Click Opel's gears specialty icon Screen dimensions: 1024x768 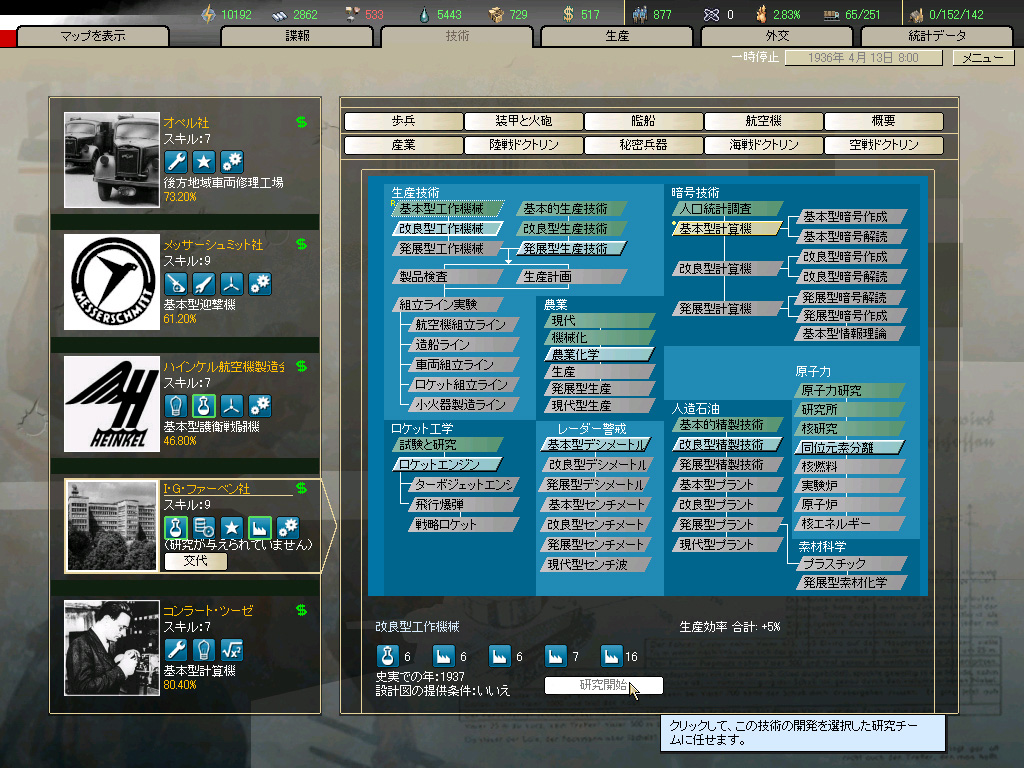click(232, 161)
